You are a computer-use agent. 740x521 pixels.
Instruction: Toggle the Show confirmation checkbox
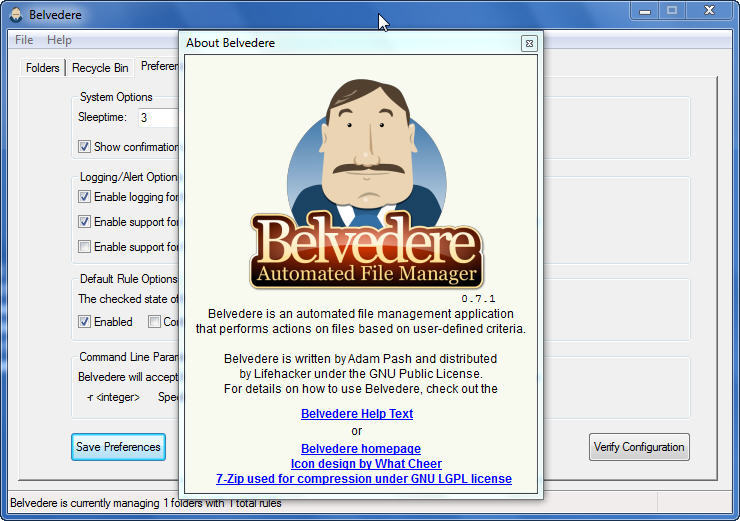84,147
